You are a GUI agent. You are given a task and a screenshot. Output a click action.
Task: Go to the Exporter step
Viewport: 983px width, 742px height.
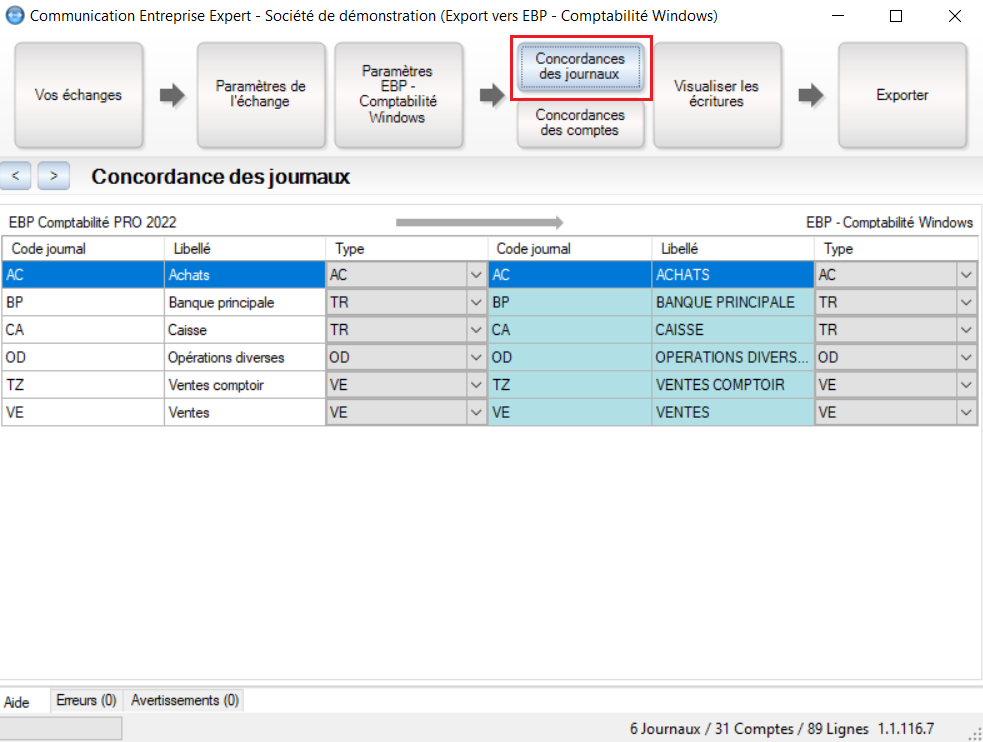(903, 95)
